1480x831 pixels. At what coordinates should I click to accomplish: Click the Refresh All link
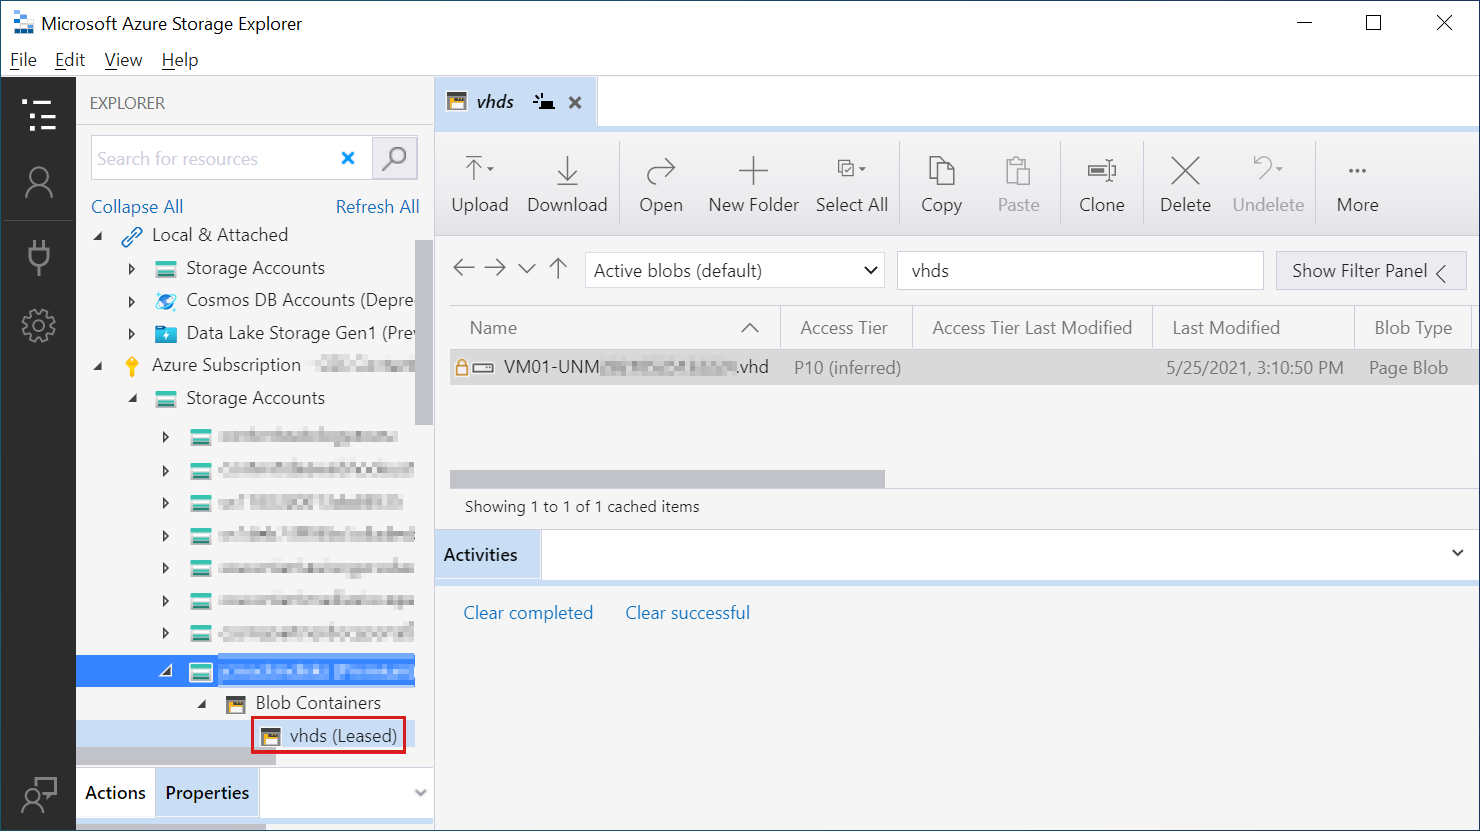coord(377,206)
